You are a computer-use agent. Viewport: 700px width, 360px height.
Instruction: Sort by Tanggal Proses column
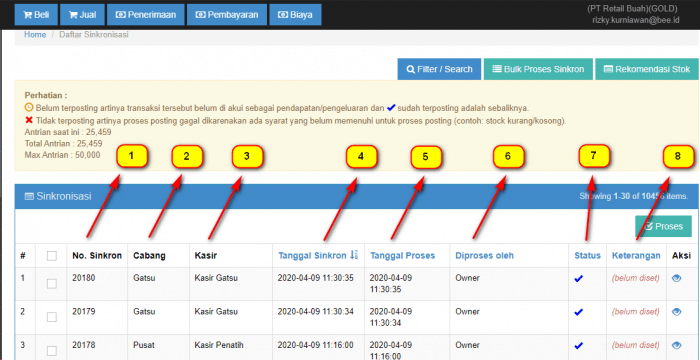pyautogui.click(x=402, y=255)
